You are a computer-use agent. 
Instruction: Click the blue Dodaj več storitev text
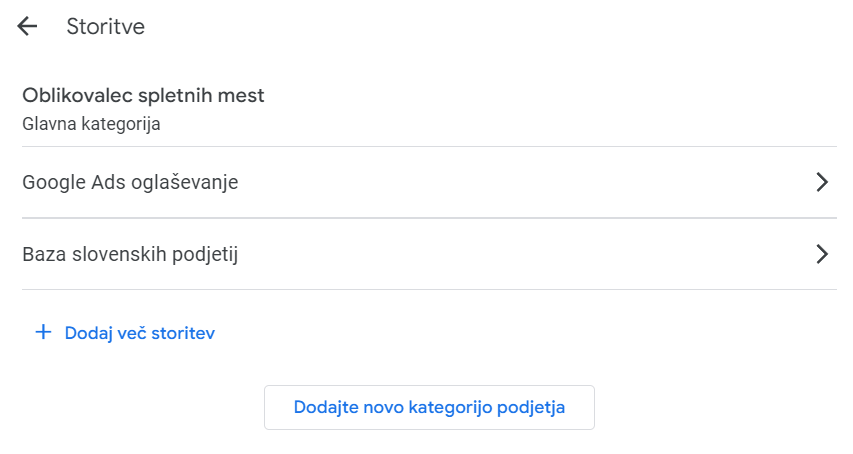pos(139,333)
